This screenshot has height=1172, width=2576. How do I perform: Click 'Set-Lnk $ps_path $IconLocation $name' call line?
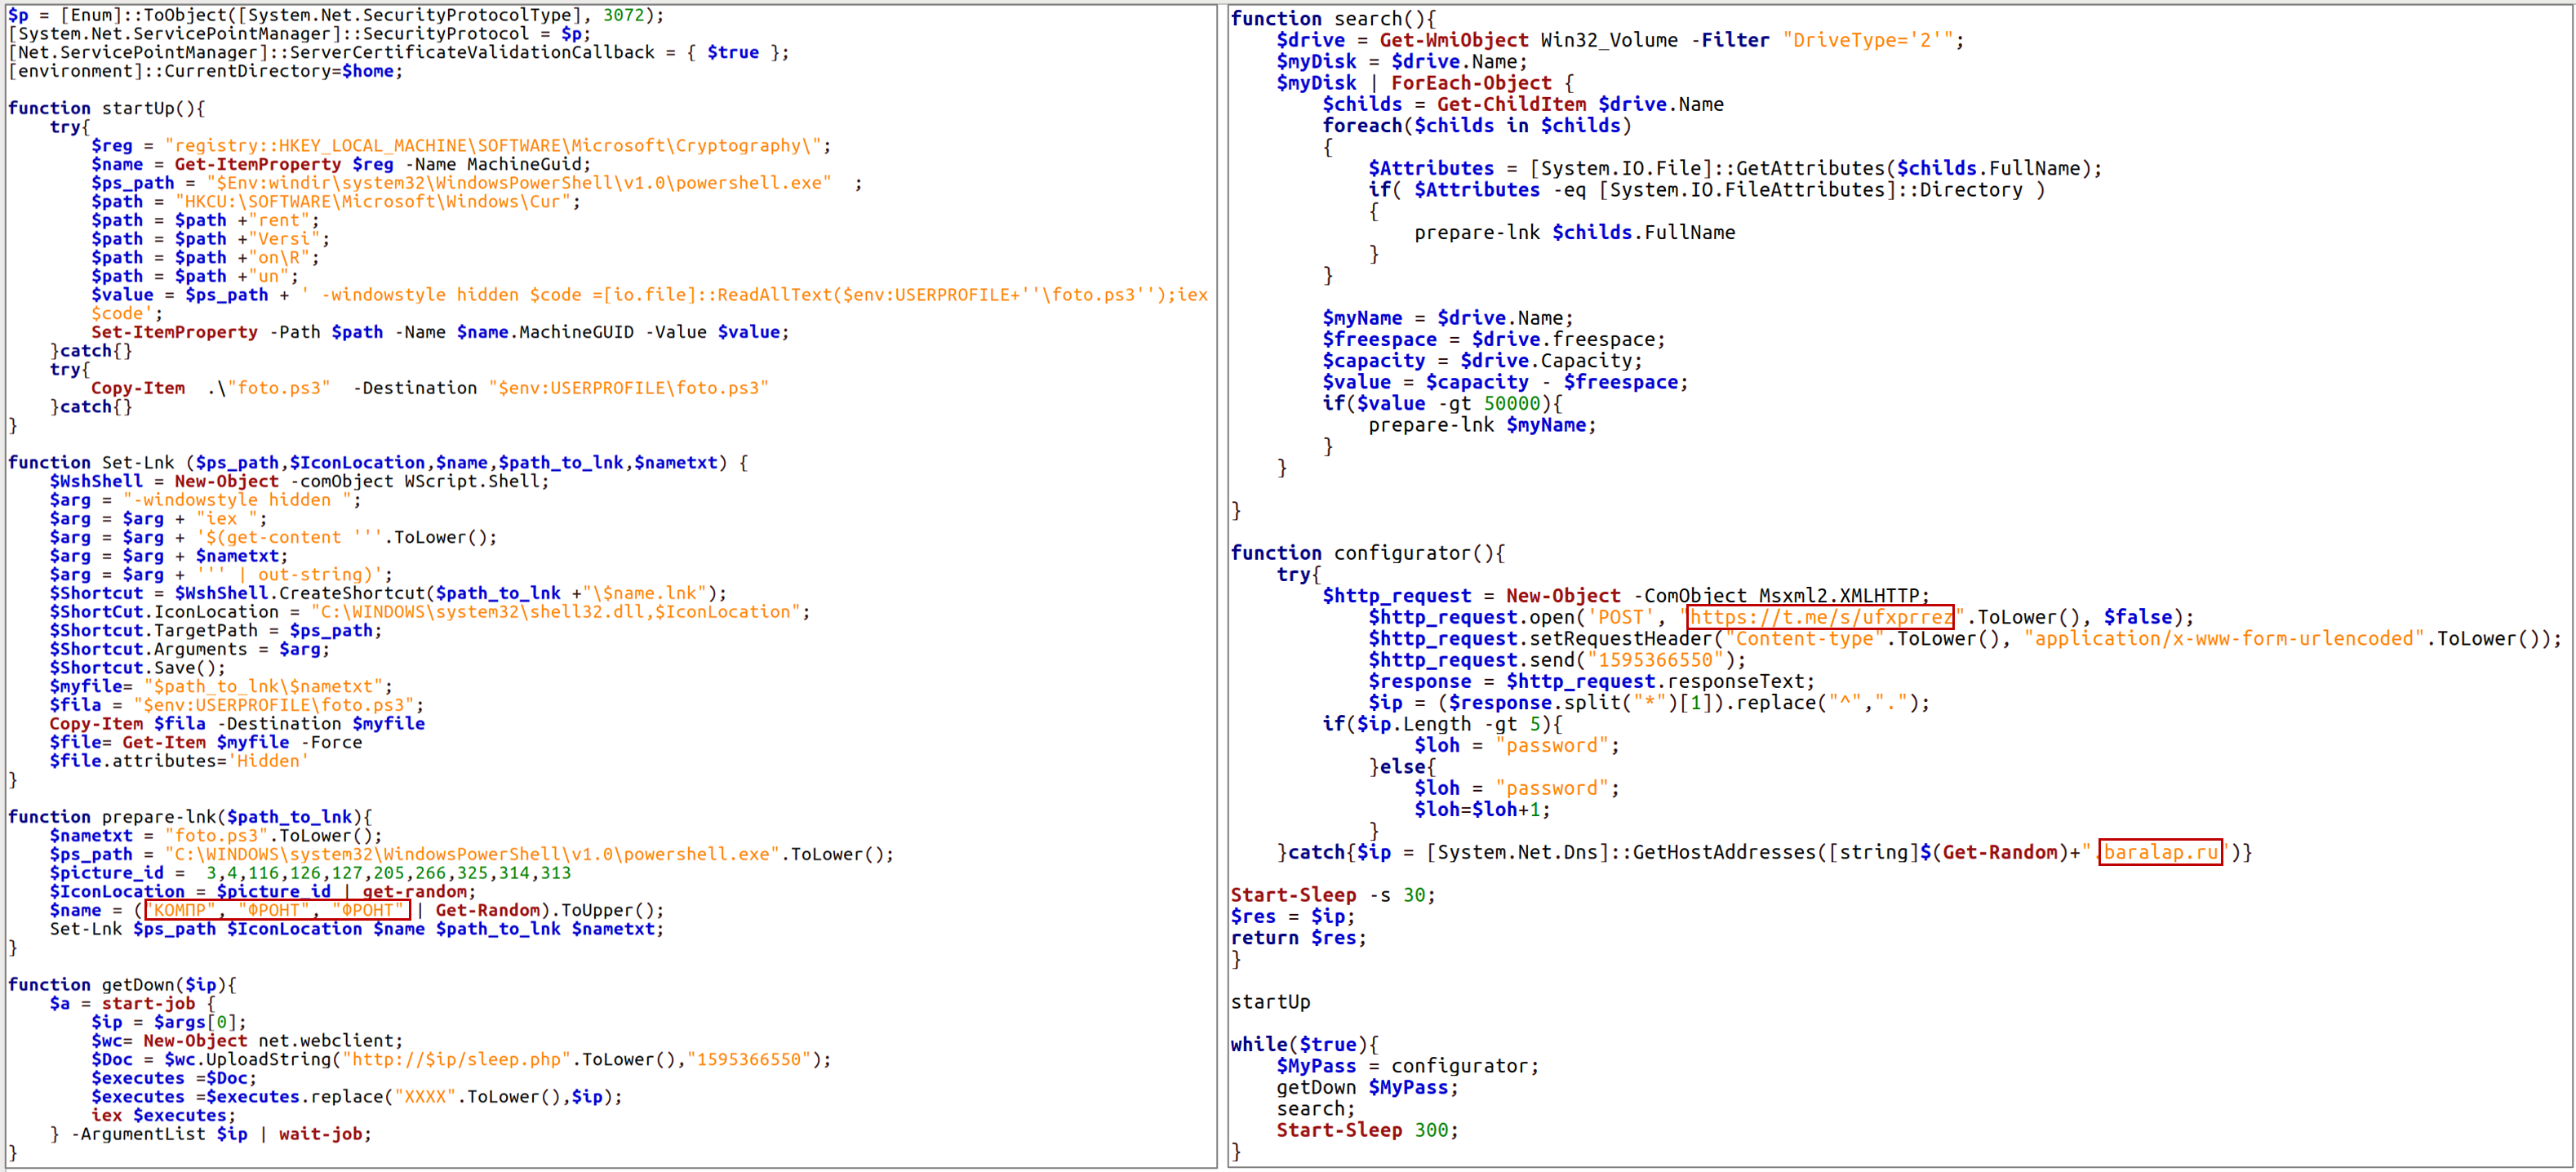coord(357,929)
